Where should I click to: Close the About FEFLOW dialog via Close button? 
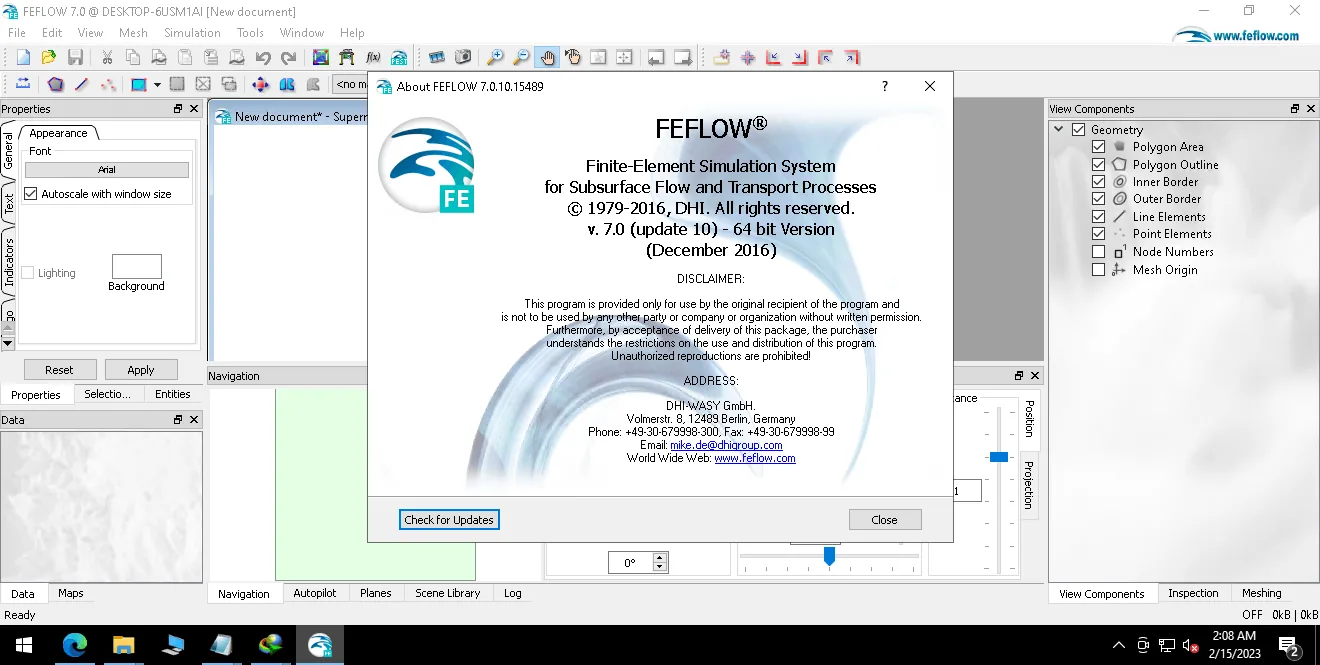pyautogui.click(x=884, y=520)
